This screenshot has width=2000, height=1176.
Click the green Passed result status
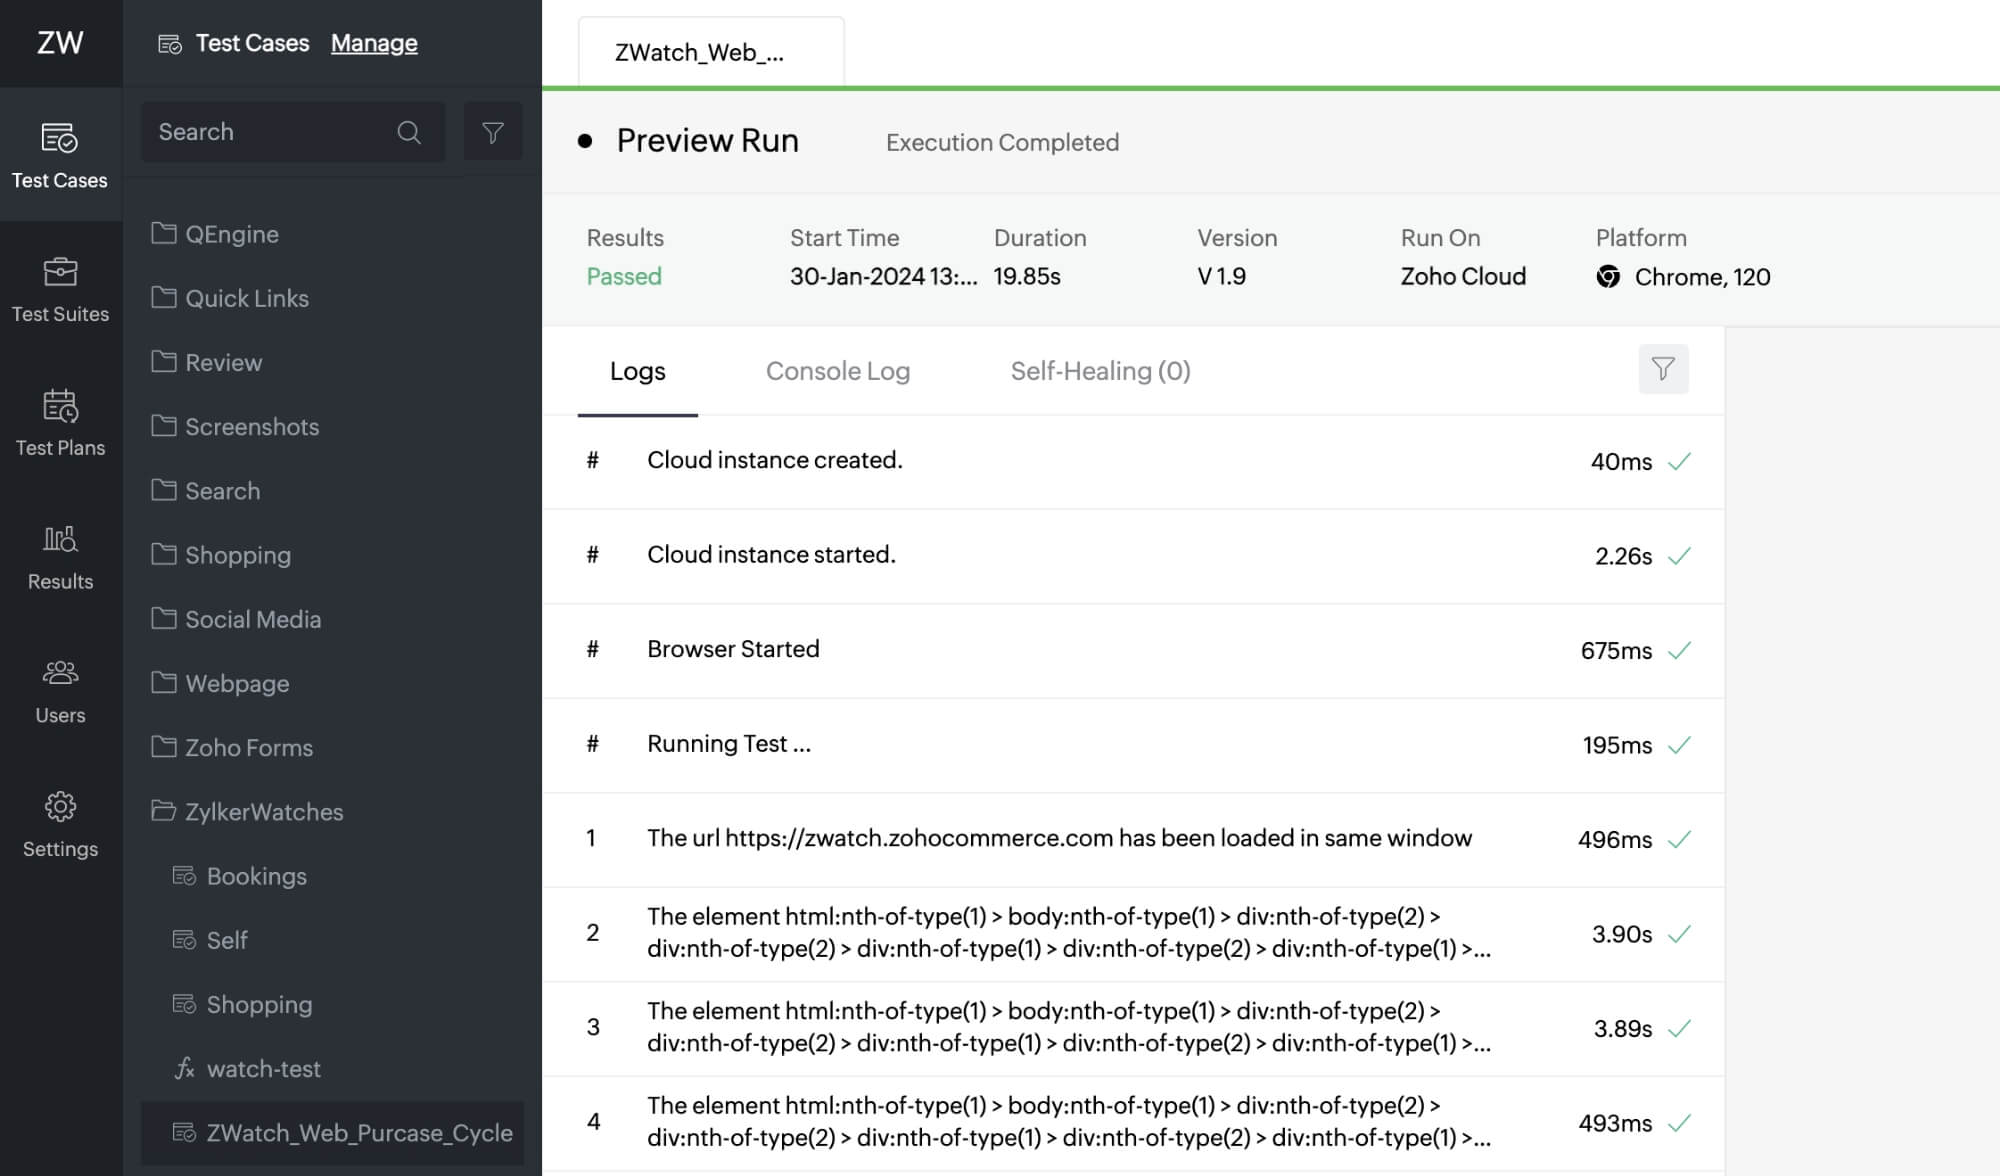pos(624,276)
